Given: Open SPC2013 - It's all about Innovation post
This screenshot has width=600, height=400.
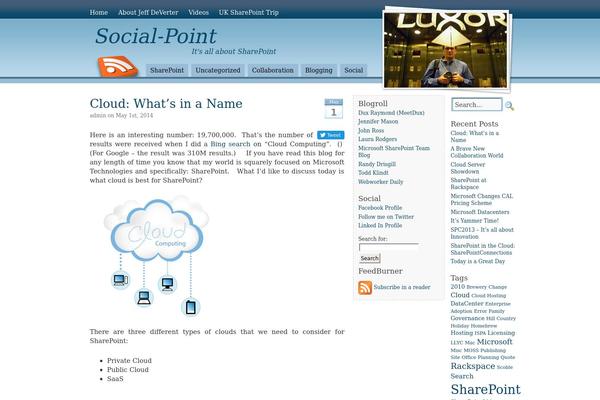Looking at the screenshot, I should tap(482, 233).
